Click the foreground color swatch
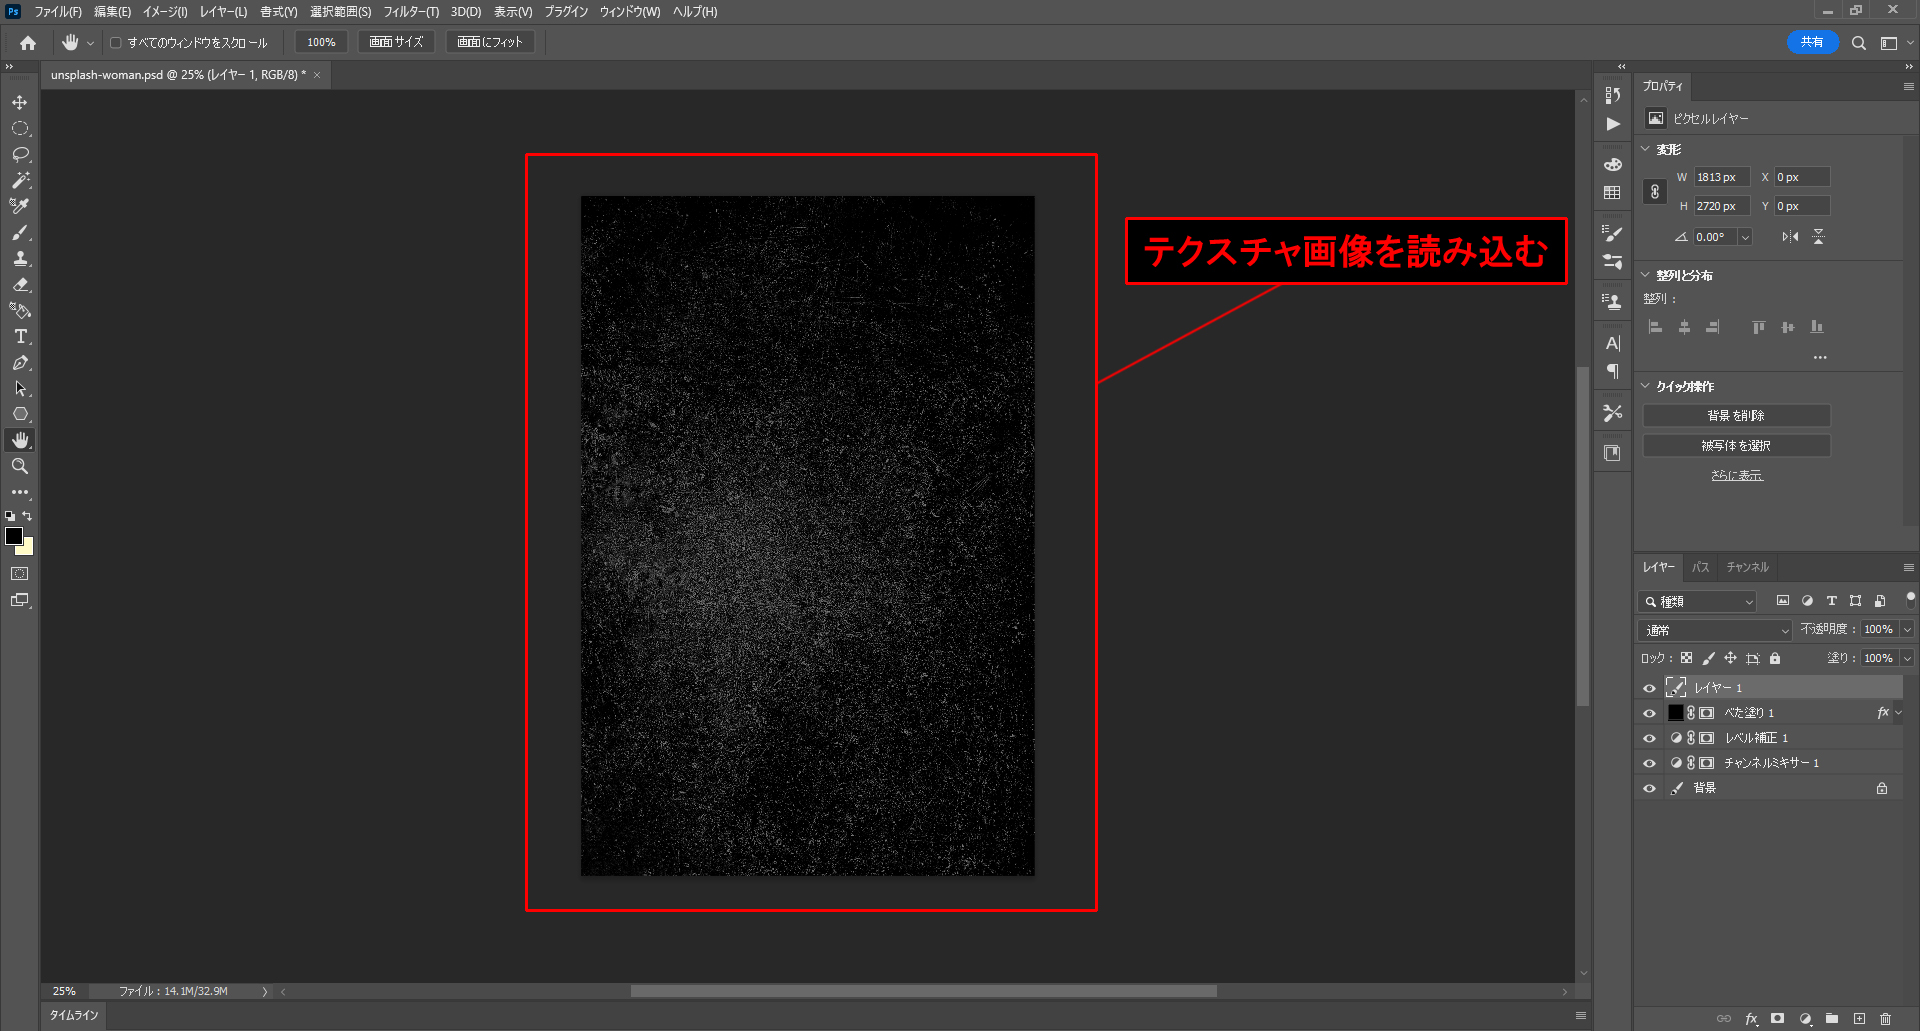Image resolution: width=1920 pixels, height=1031 pixels. tap(14, 537)
